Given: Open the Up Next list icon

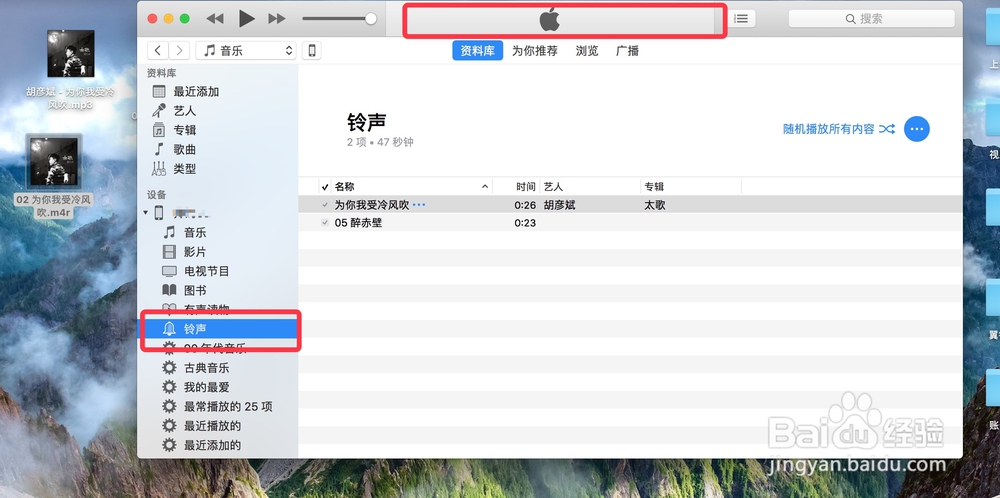Looking at the screenshot, I should click(741, 18).
